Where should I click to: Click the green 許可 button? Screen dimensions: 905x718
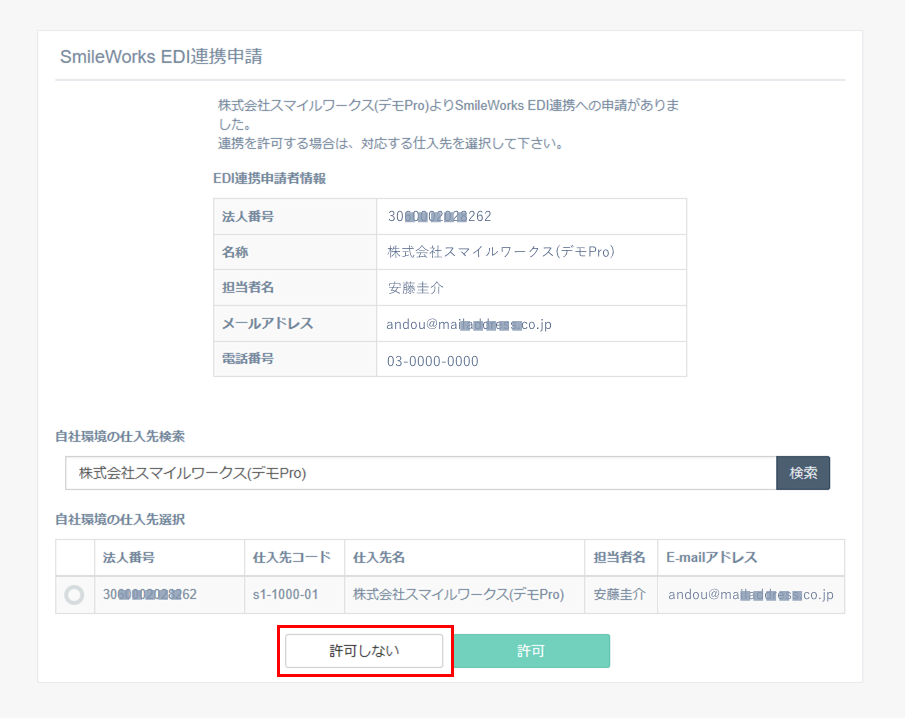coord(532,651)
